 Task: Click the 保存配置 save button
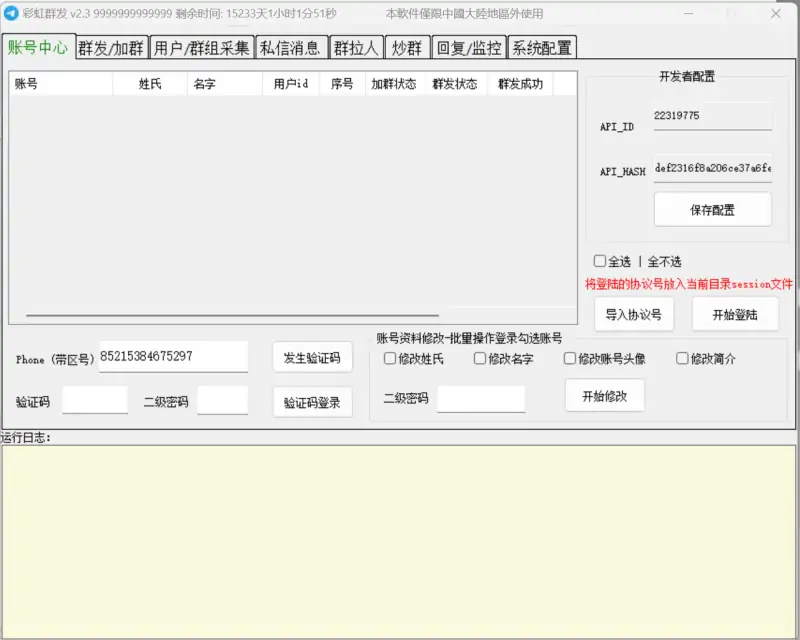[x=712, y=210]
